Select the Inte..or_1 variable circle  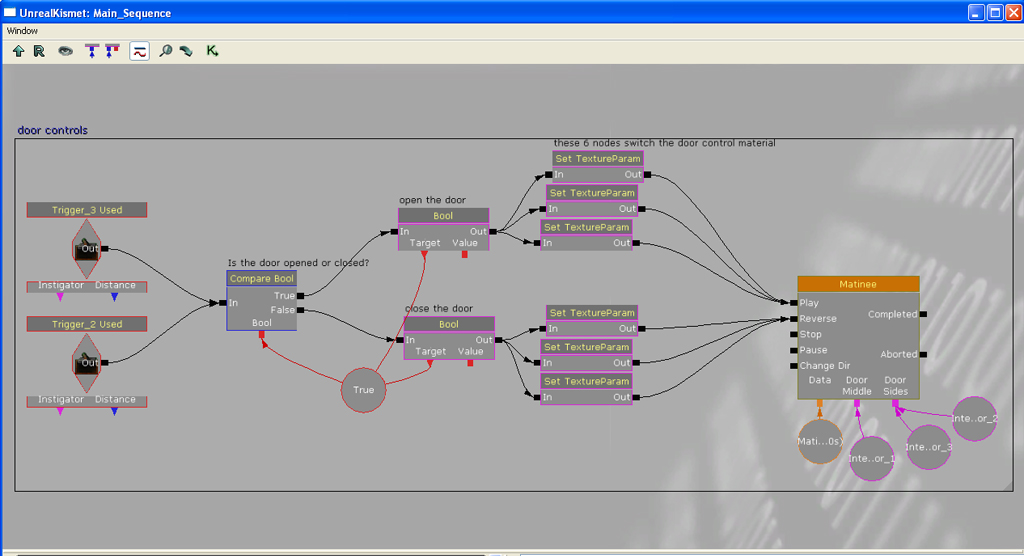871,459
